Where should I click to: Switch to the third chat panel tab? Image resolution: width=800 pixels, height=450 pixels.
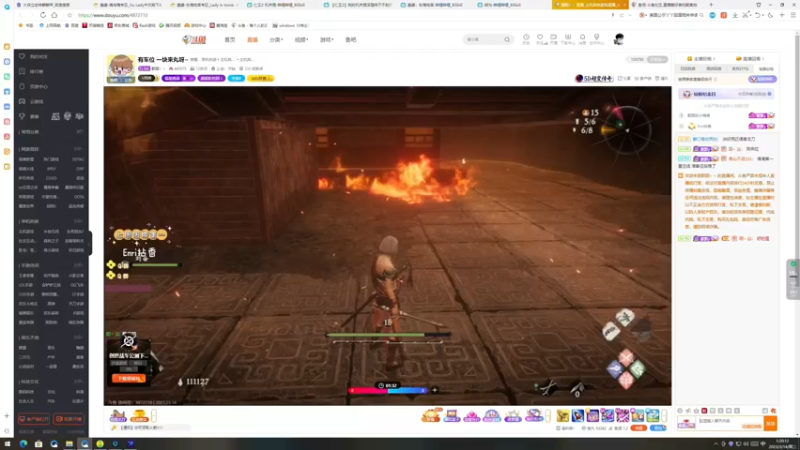coord(740,68)
